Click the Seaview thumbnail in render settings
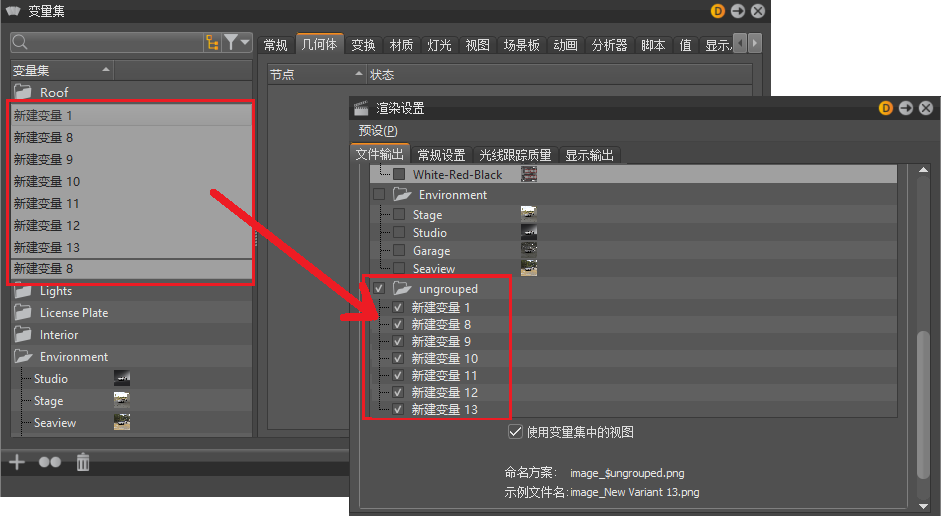 pyautogui.click(x=529, y=268)
